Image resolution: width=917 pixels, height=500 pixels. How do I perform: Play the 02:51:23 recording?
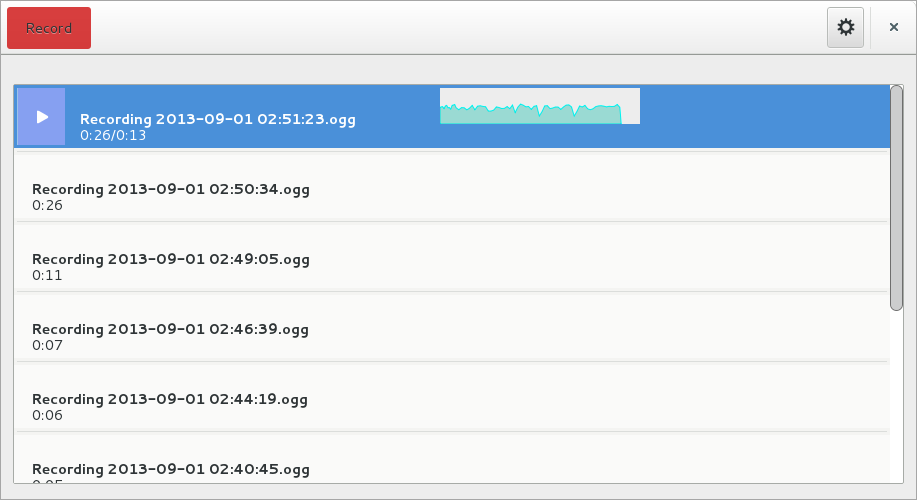pyautogui.click(x=41, y=116)
